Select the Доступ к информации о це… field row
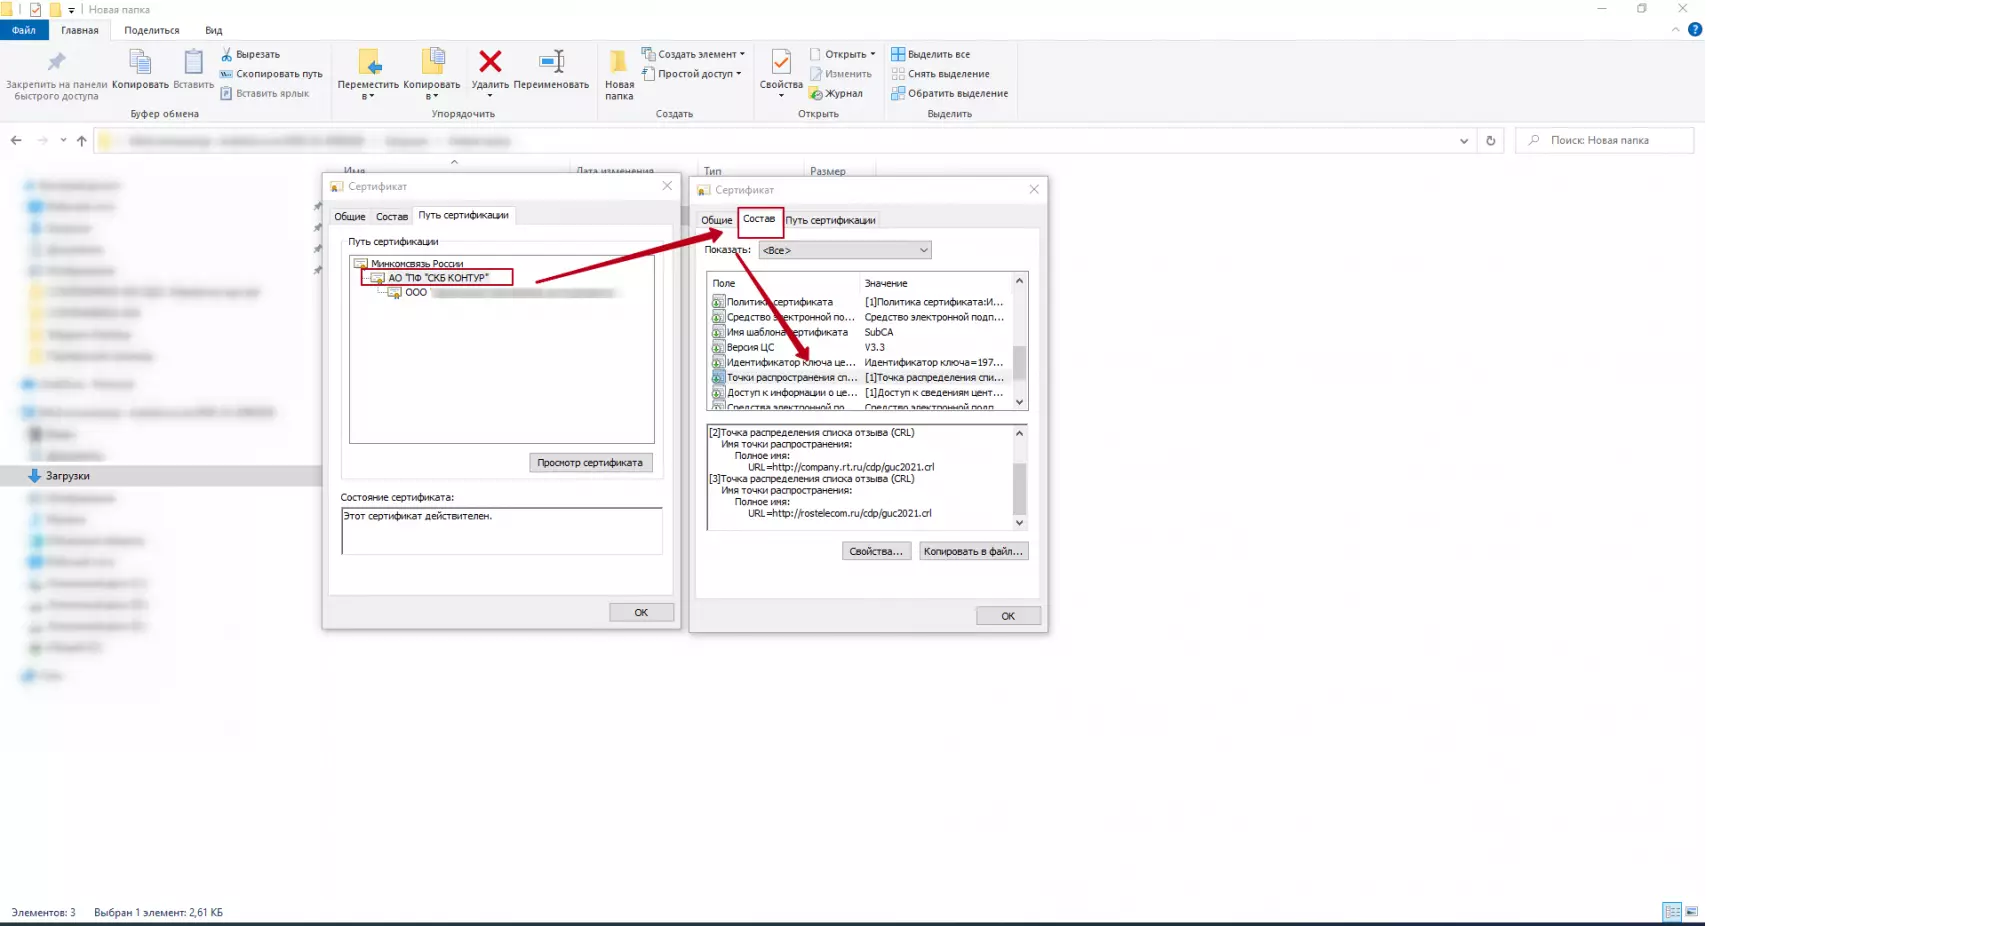The height and width of the screenshot is (926, 2000). [859, 392]
